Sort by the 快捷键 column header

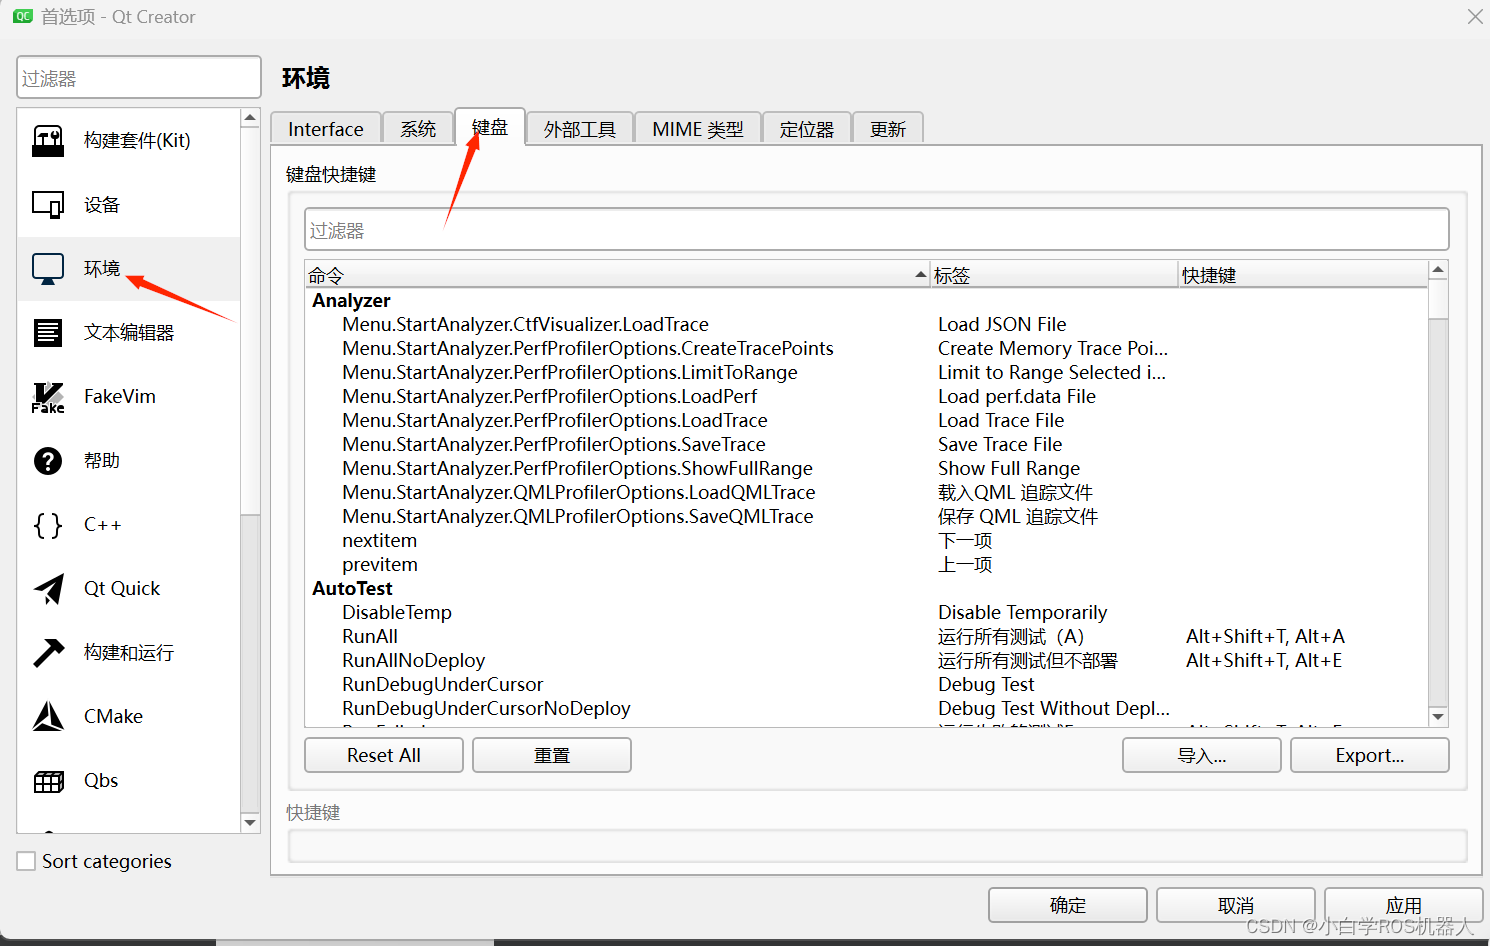click(x=1303, y=275)
